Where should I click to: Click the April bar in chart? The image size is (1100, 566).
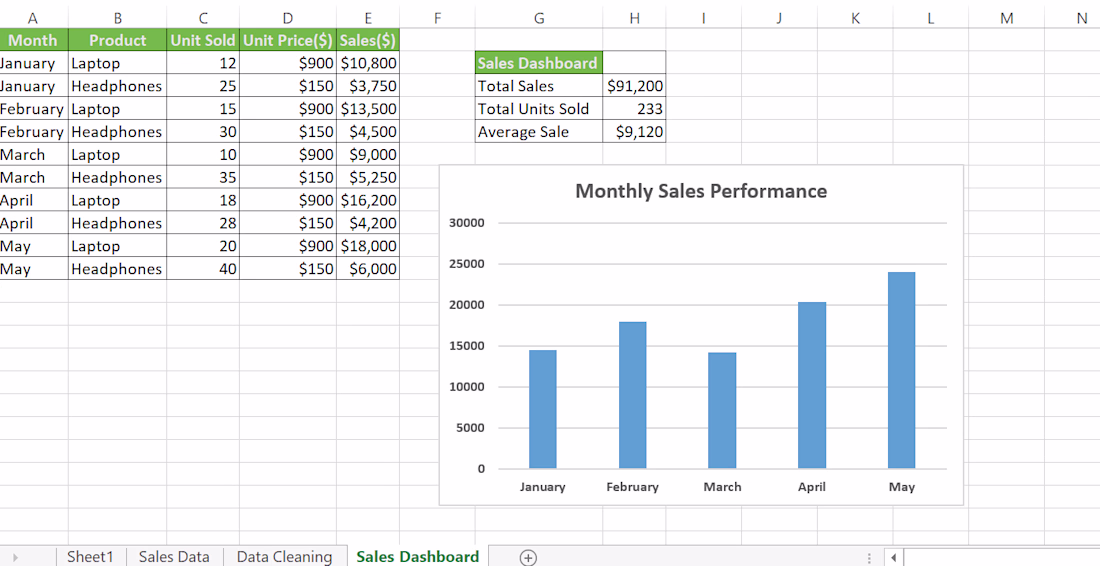coord(812,385)
